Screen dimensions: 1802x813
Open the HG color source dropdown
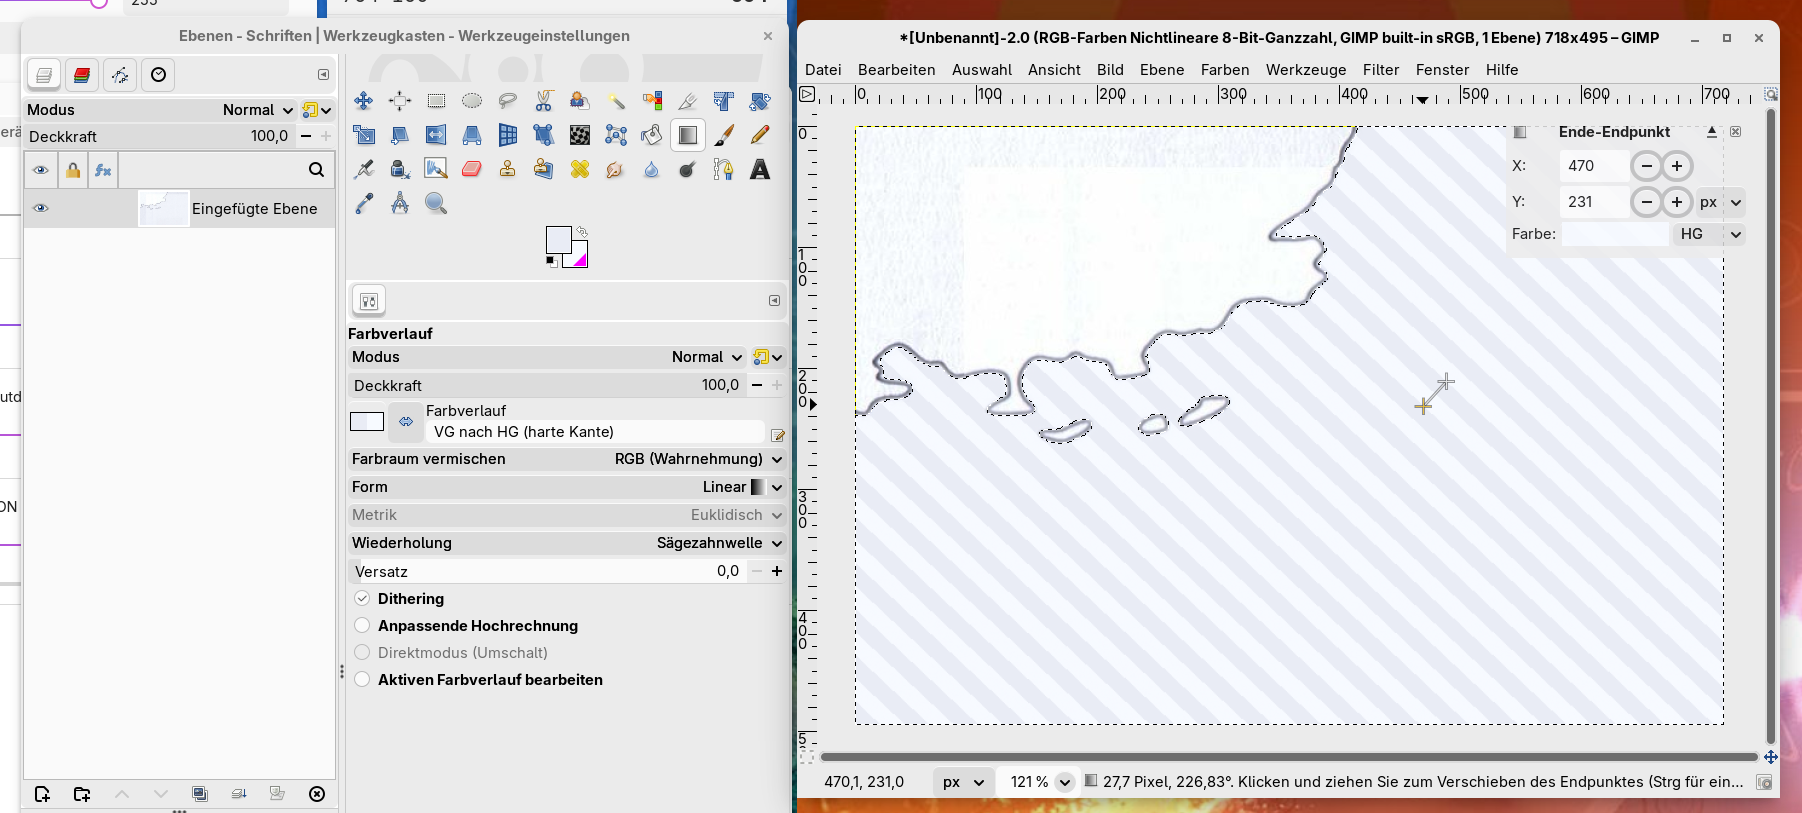[x=1709, y=234]
